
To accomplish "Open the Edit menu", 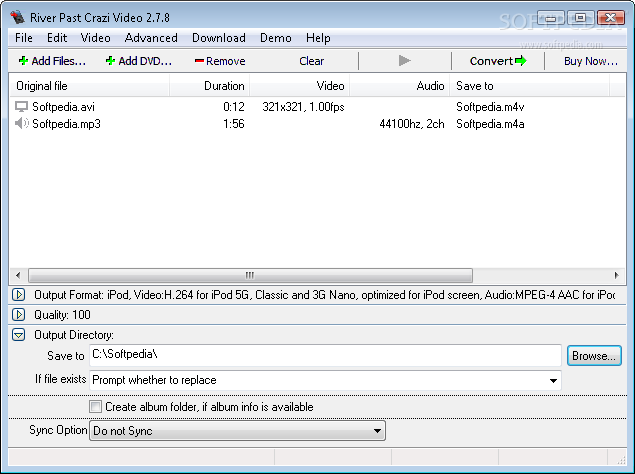I will pyautogui.click(x=57, y=38).
